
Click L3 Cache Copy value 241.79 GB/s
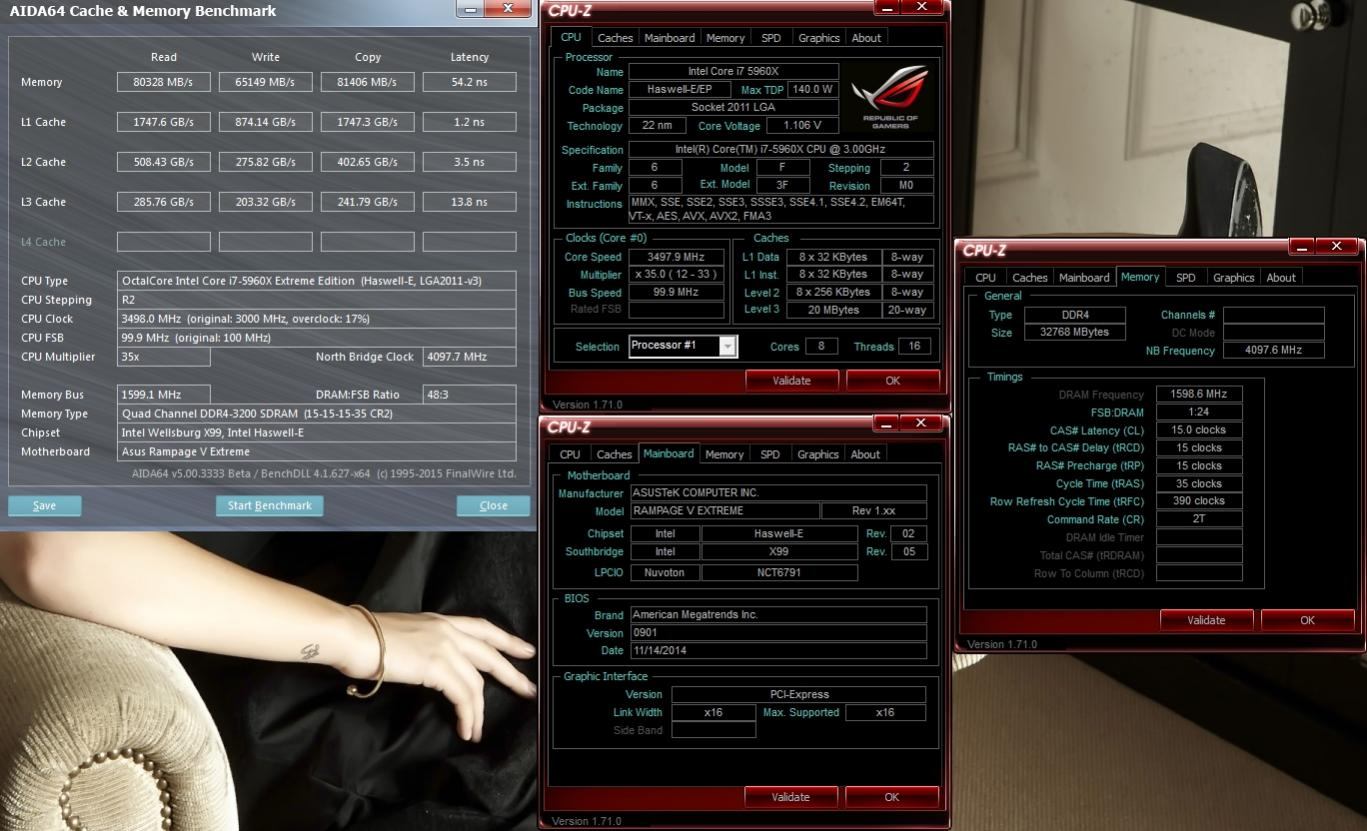click(368, 202)
